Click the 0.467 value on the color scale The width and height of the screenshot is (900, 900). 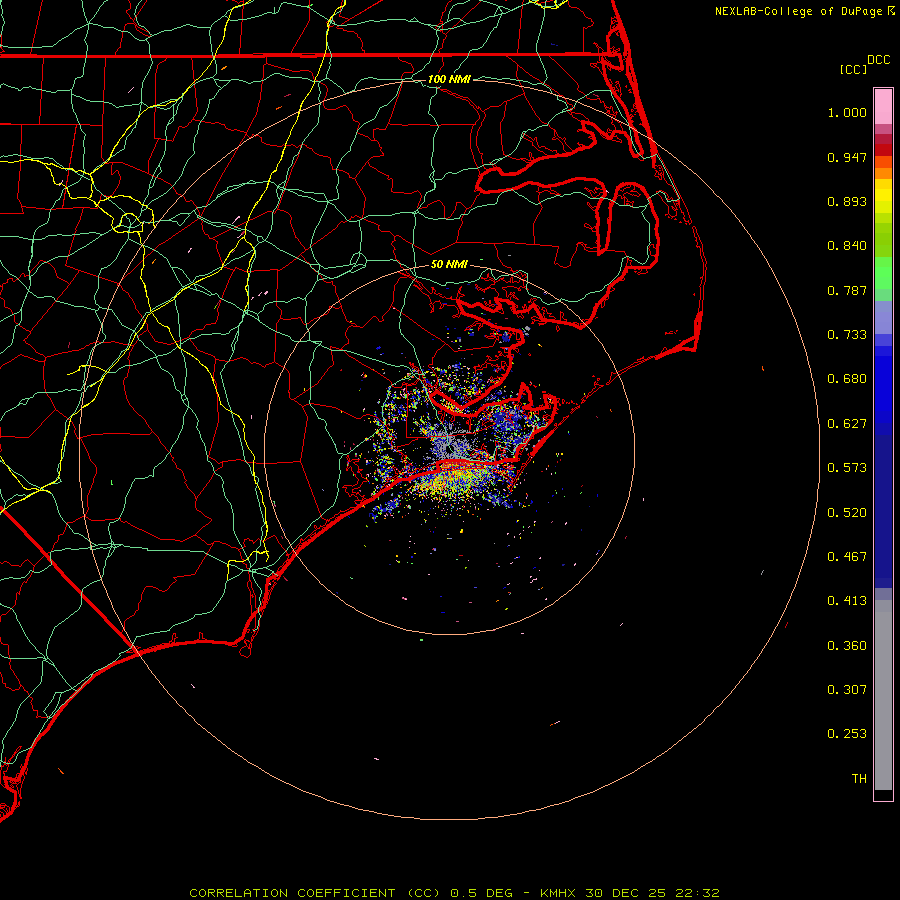[847, 557]
